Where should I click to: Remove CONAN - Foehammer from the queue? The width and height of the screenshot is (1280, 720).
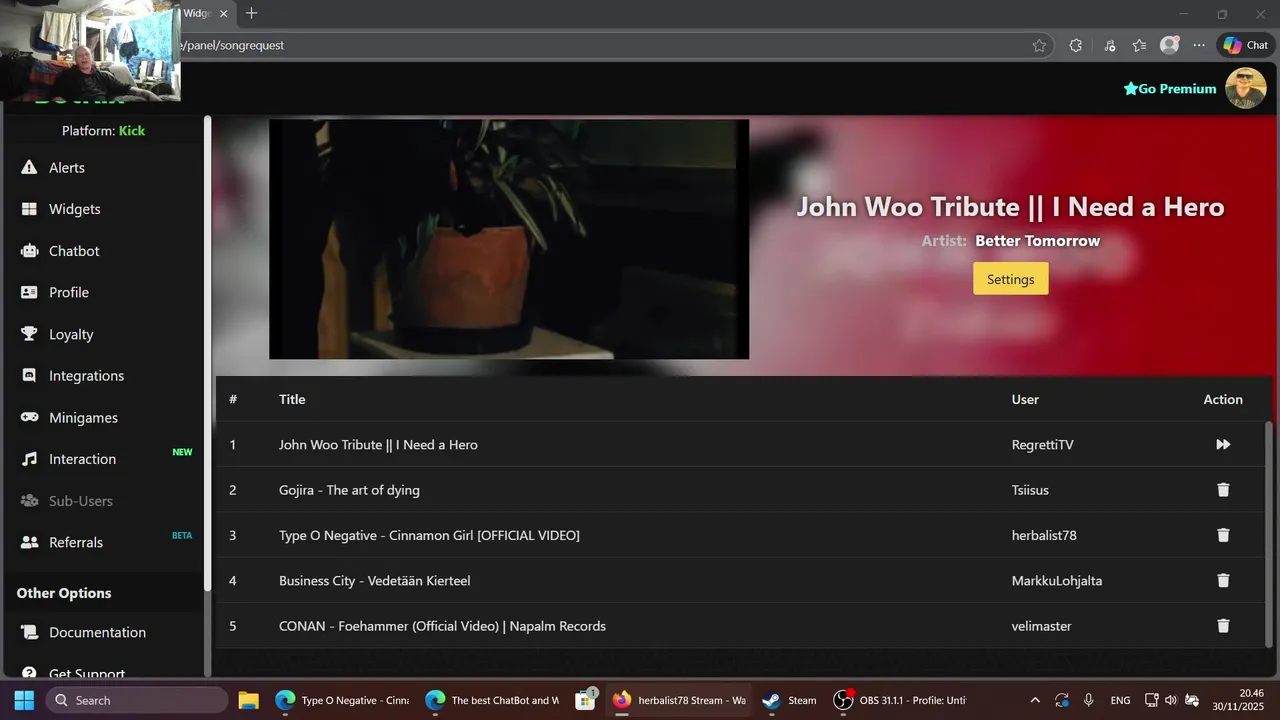coord(1222,626)
